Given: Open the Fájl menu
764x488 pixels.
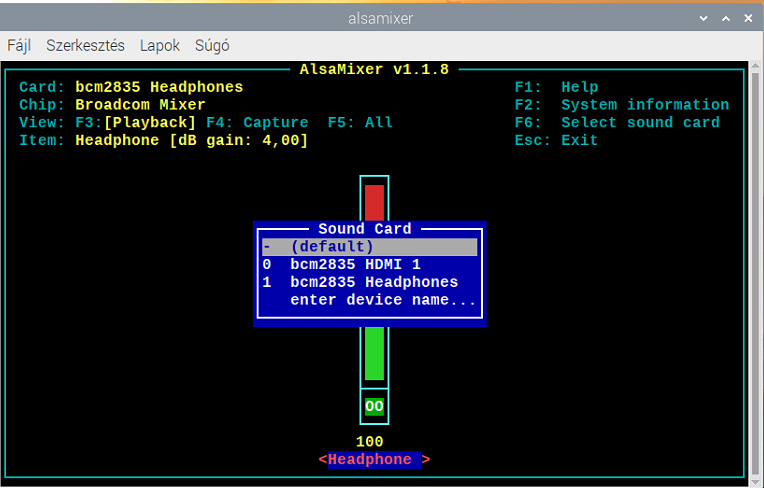Looking at the screenshot, I should 19,46.
